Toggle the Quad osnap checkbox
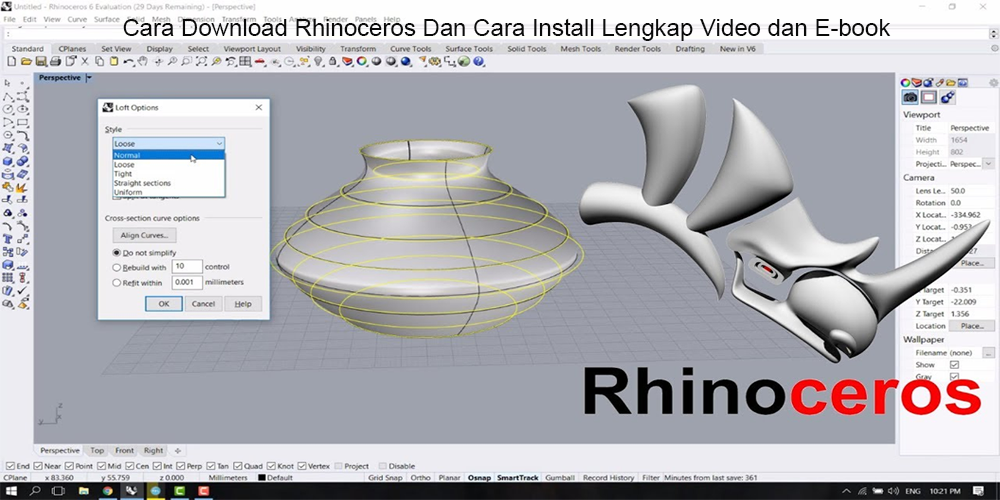Screen dimensions: 1000x500 [x=238, y=466]
